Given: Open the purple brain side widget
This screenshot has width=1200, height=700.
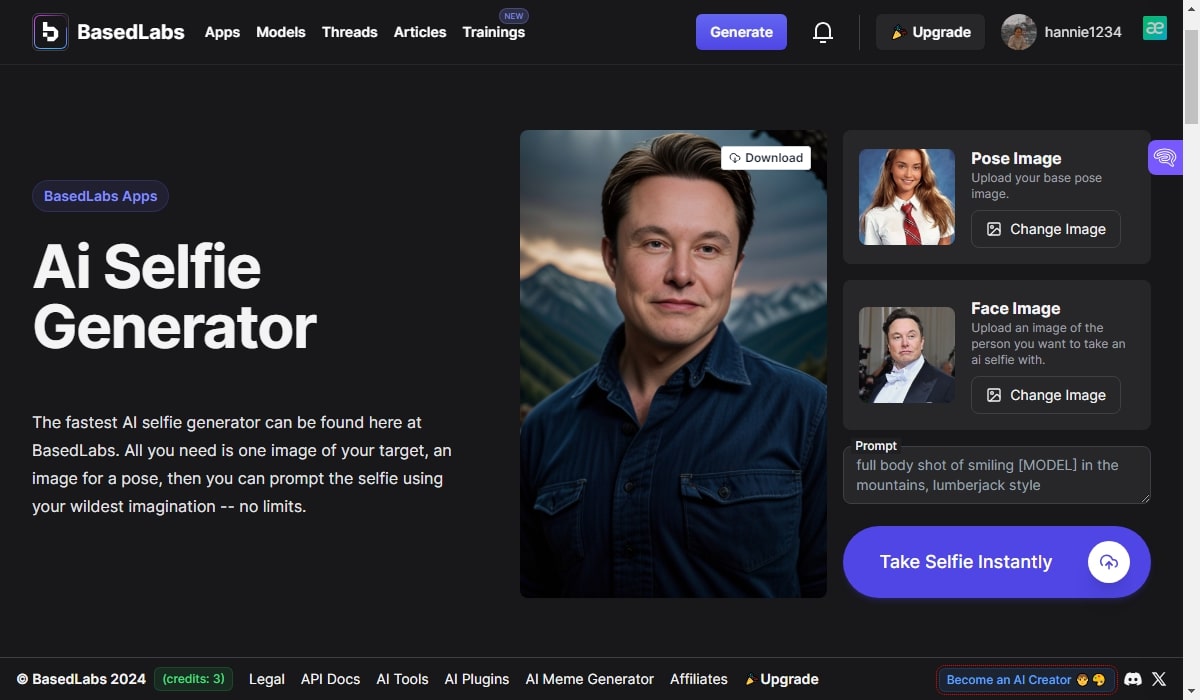Looking at the screenshot, I should point(1165,157).
